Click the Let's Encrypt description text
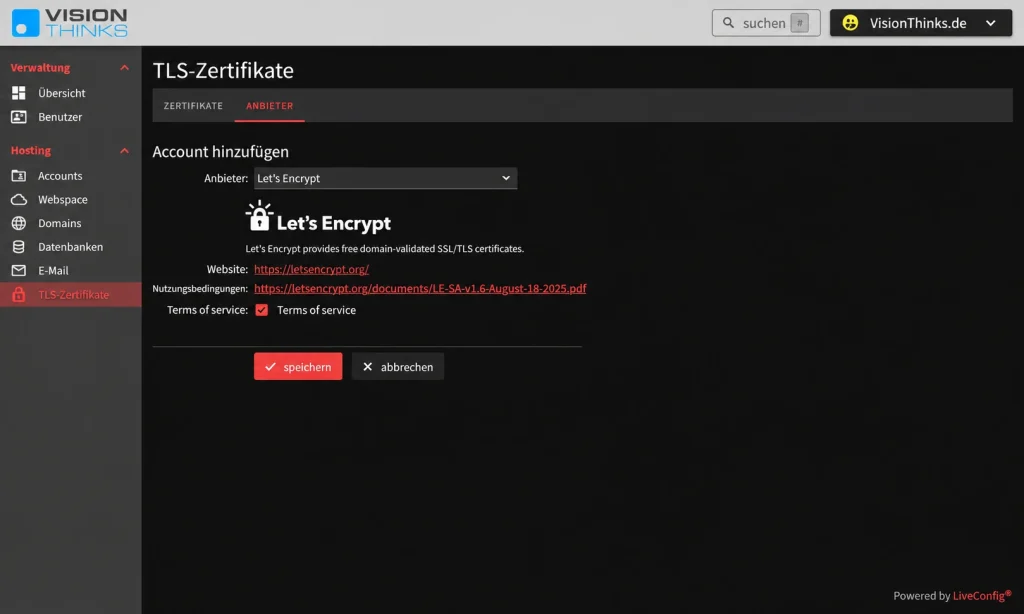Viewport: 1024px width, 614px height. [x=385, y=249]
